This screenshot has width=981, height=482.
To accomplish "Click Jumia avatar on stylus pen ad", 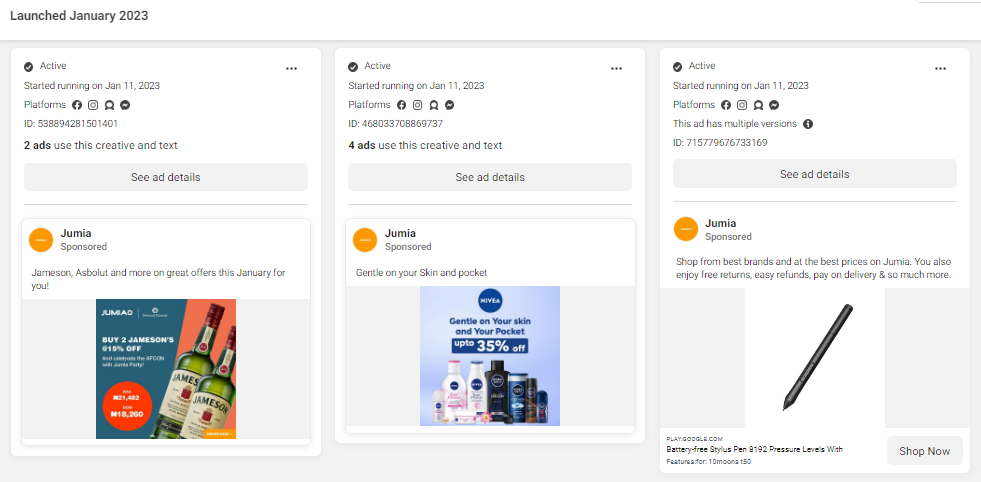I will tap(686, 229).
